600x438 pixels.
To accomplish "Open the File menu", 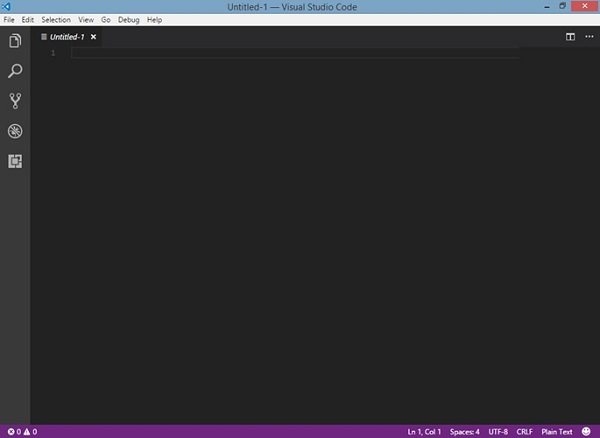I will [9, 20].
